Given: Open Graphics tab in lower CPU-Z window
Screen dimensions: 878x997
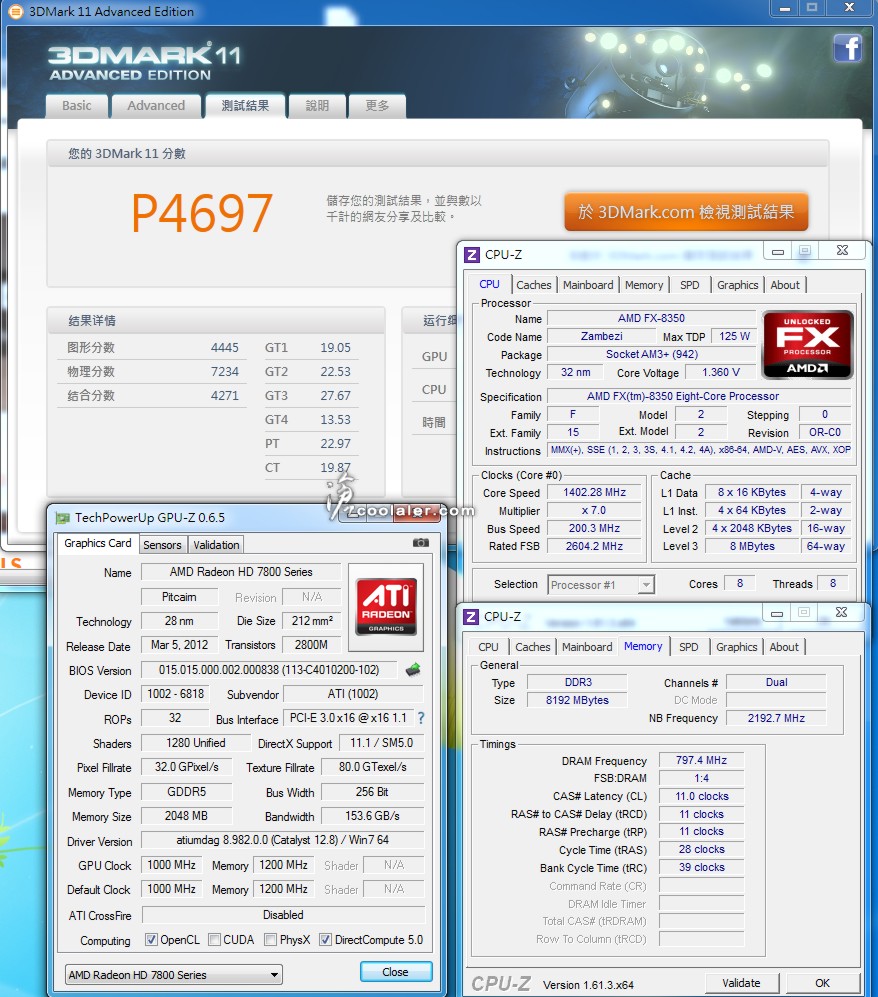Looking at the screenshot, I should [736, 647].
